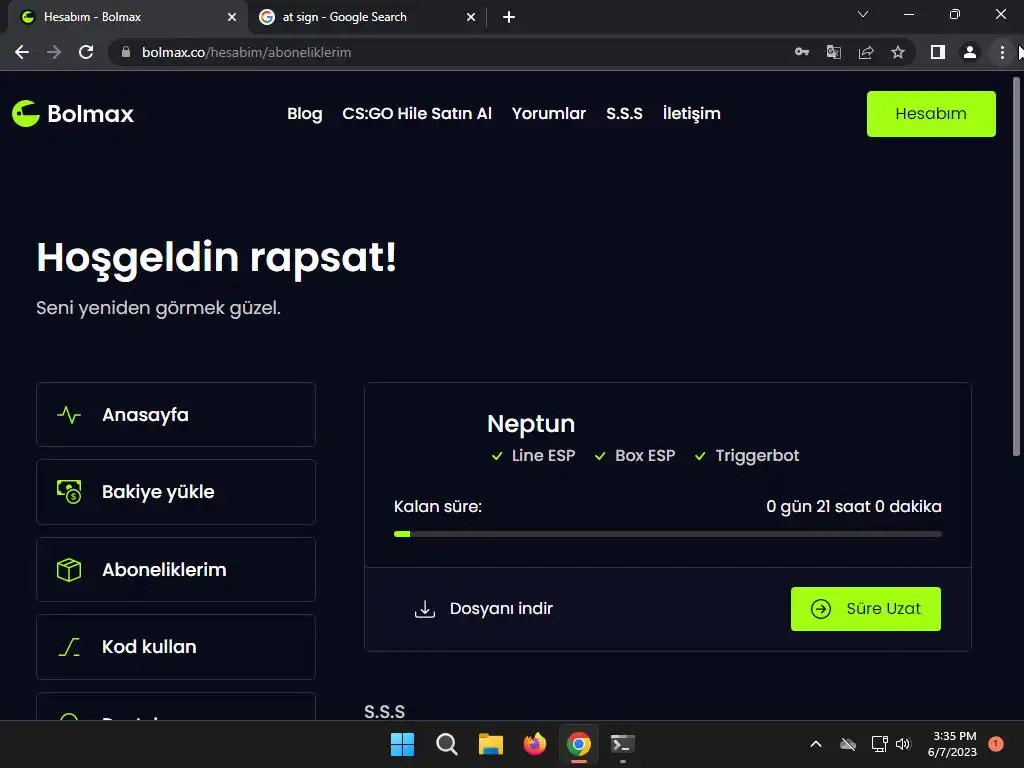Screen dimensions: 1024x768
Task: Click the Anasayfa pulse icon
Action: click(x=69, y=415)
